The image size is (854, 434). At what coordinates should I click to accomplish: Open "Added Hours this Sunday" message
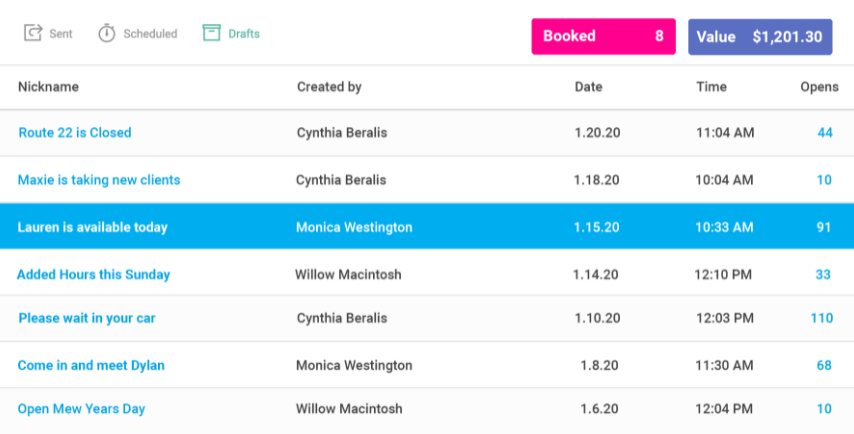(94, 274)
